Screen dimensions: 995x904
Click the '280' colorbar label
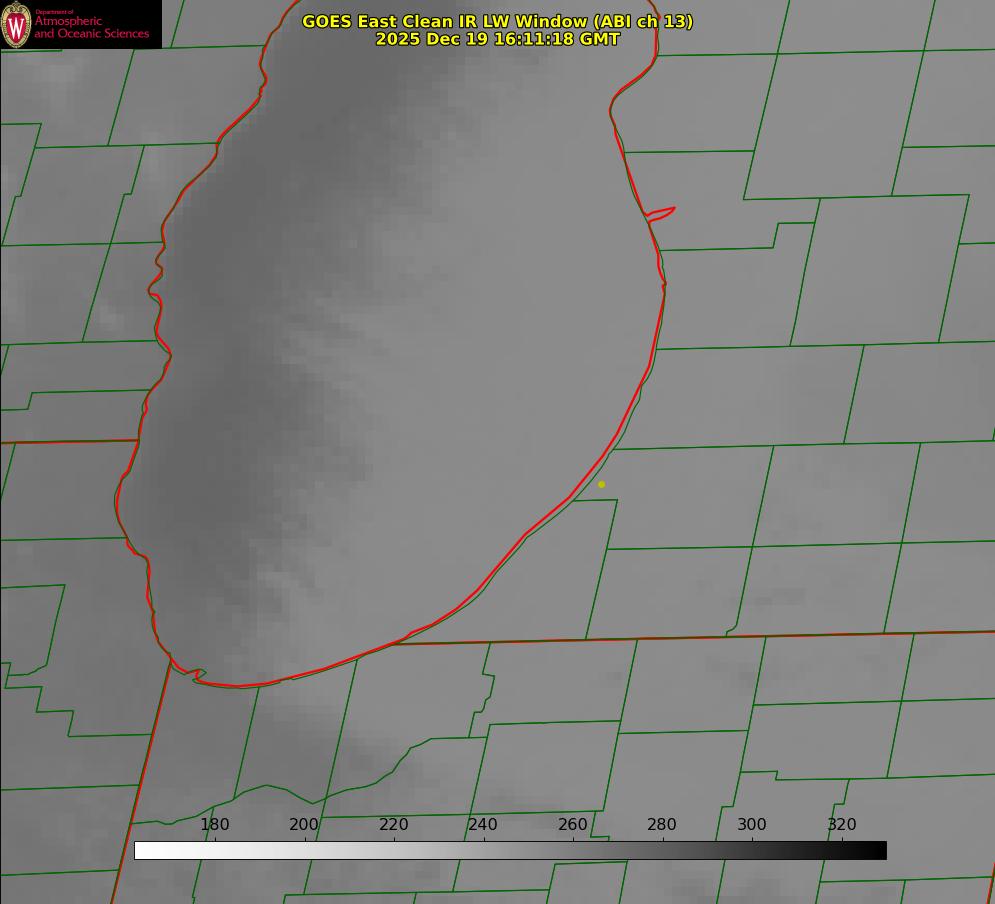662,824
